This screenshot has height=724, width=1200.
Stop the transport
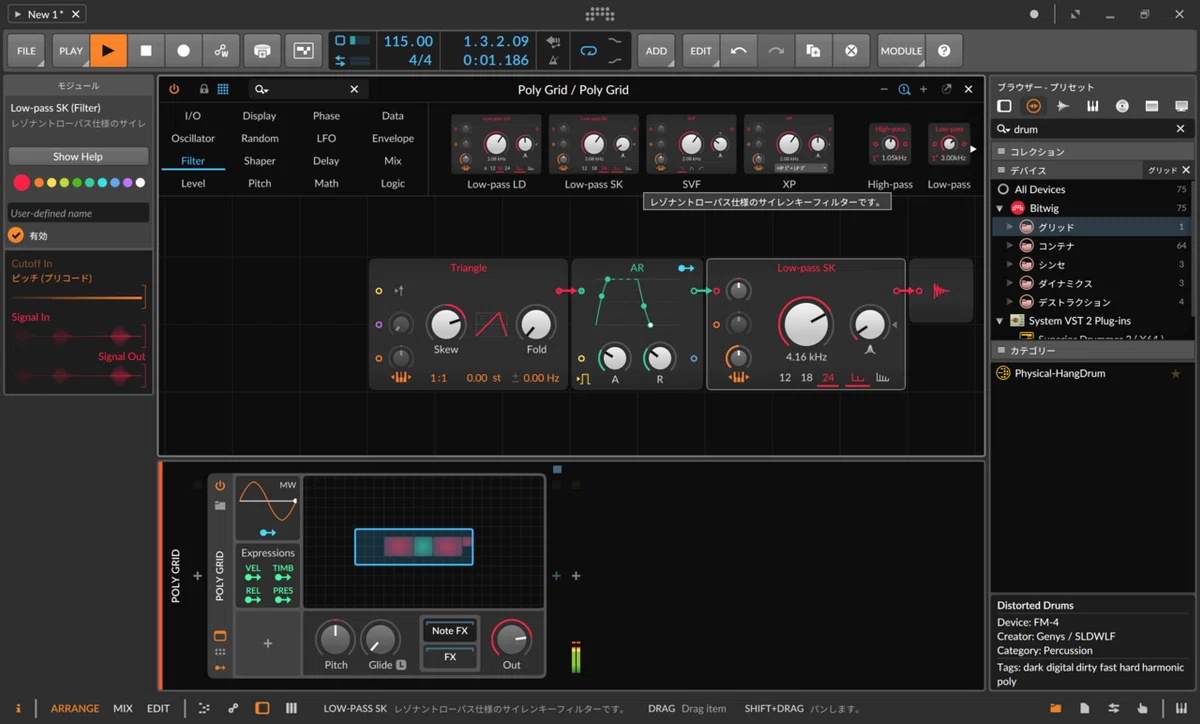coord(146,51)
